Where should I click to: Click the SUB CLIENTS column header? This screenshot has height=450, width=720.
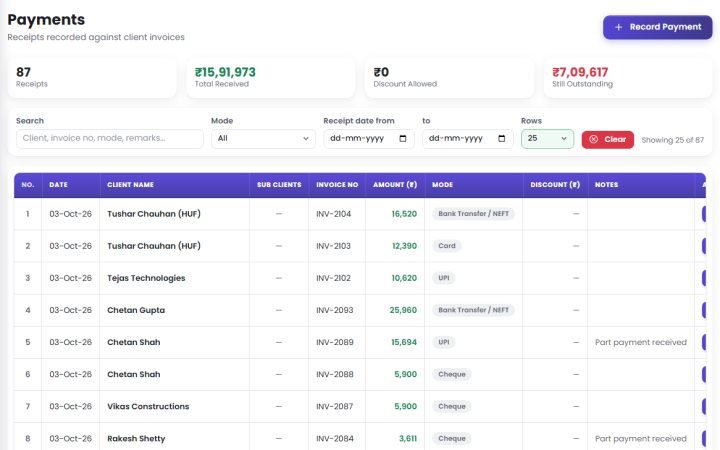click(279, 185)
